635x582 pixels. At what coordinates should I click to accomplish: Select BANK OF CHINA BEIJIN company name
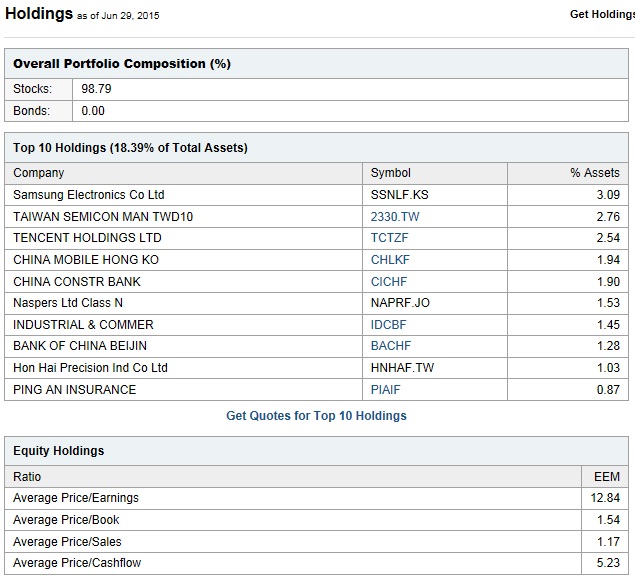coord(80,345)
